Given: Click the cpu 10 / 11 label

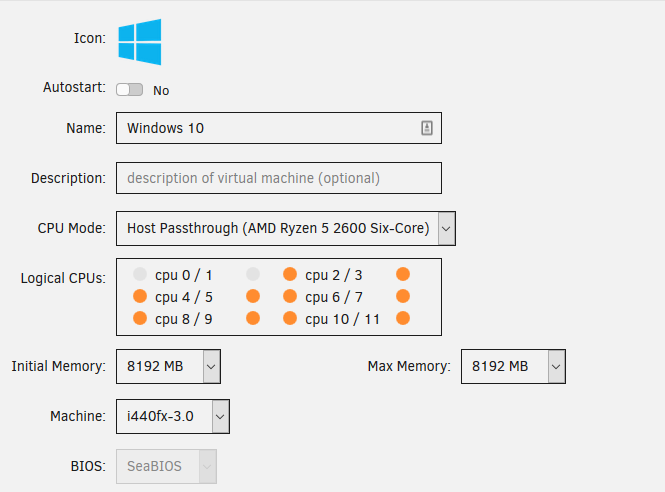Looking at the screenshot, I should point(342,319).
